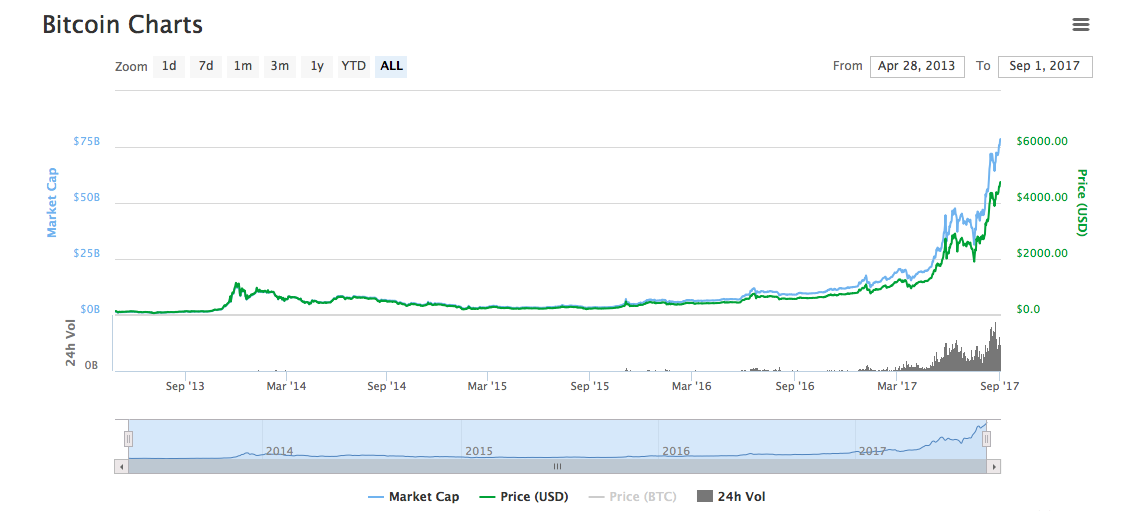Toggle Price (USD) series in legend
This screenshot has width=1122, height=511.
[x=524, y=497]
